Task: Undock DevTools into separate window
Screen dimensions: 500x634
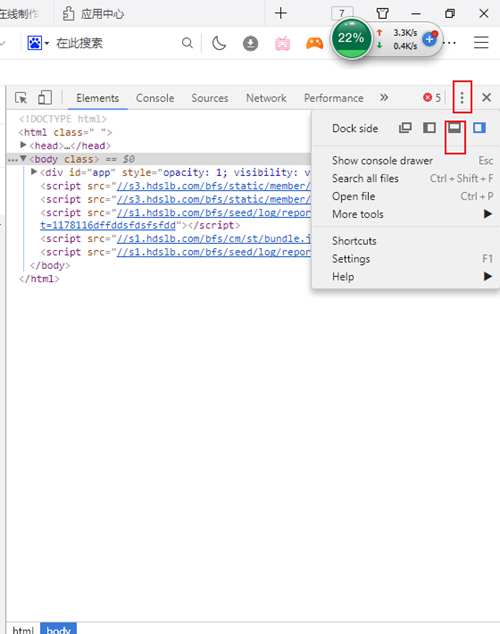Action: pyautogui.click(x=405, y=128)
